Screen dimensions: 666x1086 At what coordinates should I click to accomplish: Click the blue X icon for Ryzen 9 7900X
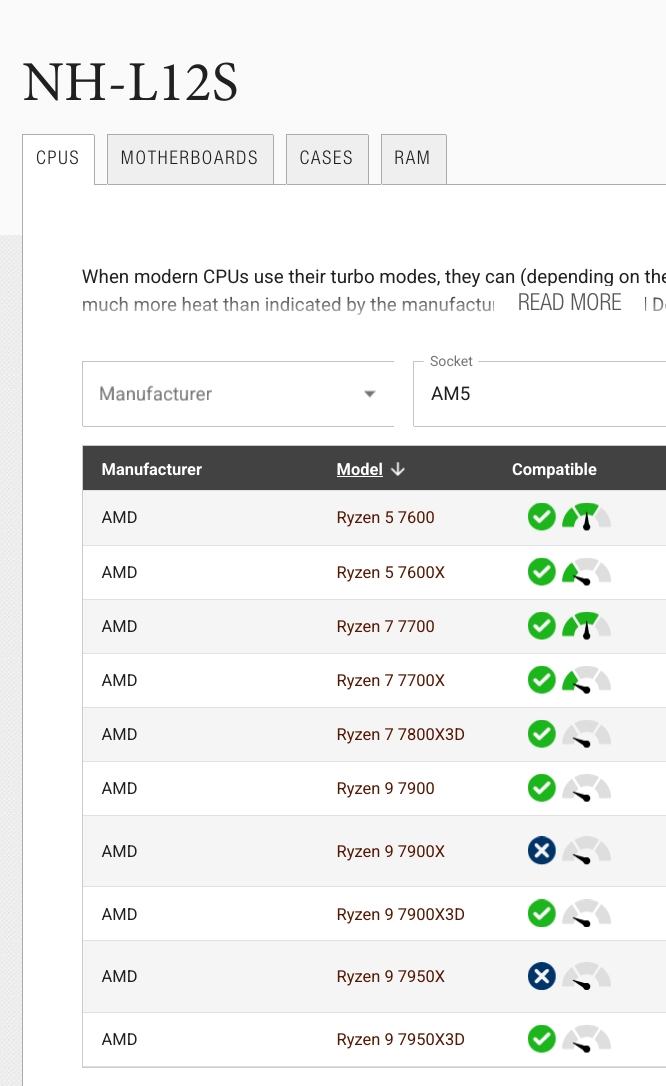tap(541, 851)
